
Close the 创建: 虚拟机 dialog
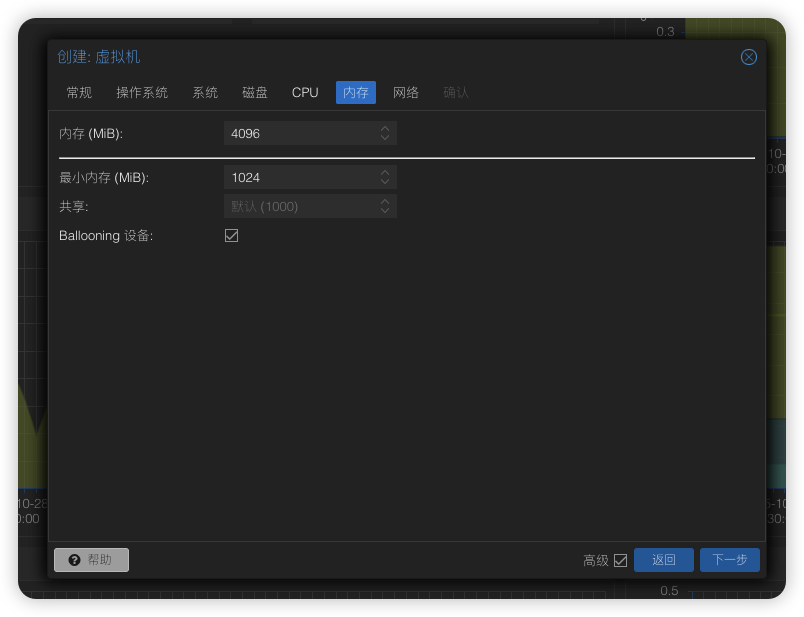point(748,57)
